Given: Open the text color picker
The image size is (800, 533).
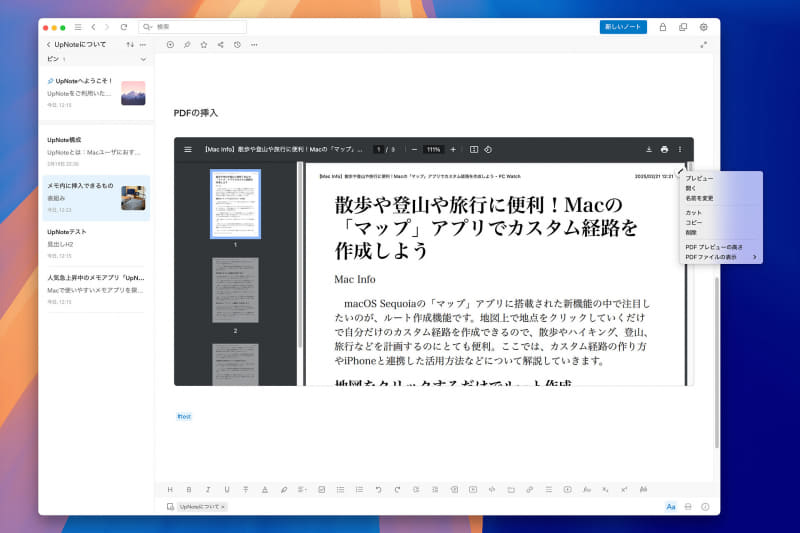Looking at the screenshot, I should [x=265, y=490].
